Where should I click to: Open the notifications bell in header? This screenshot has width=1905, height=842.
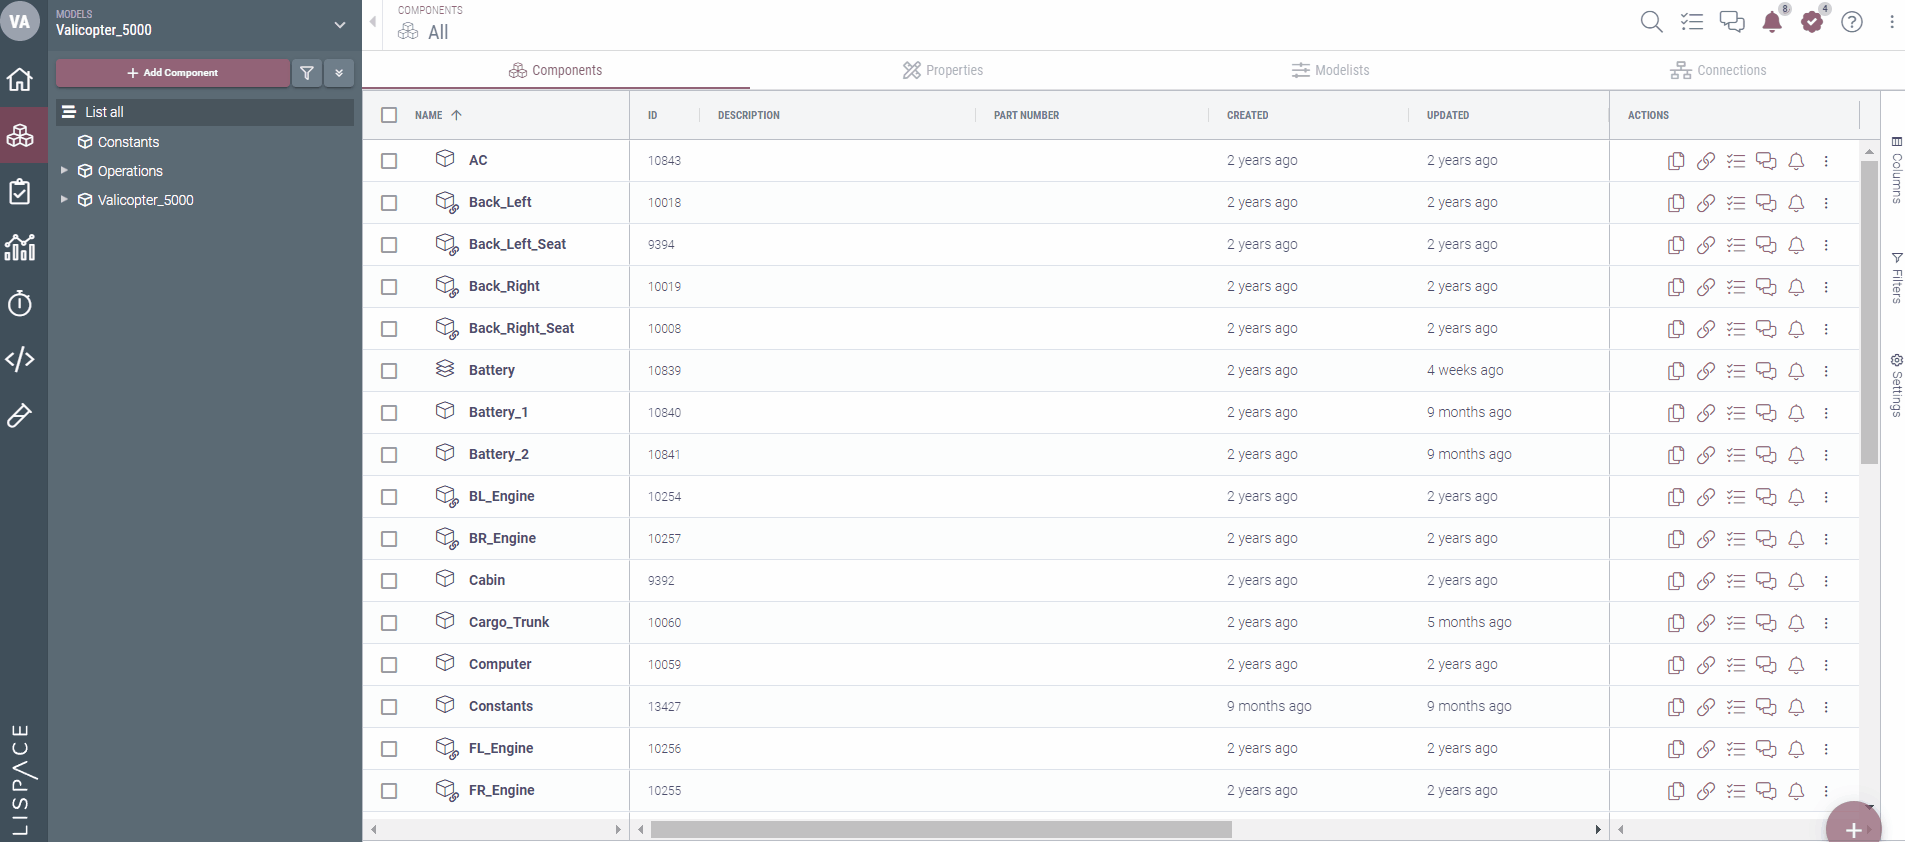tap(1772, 22)
